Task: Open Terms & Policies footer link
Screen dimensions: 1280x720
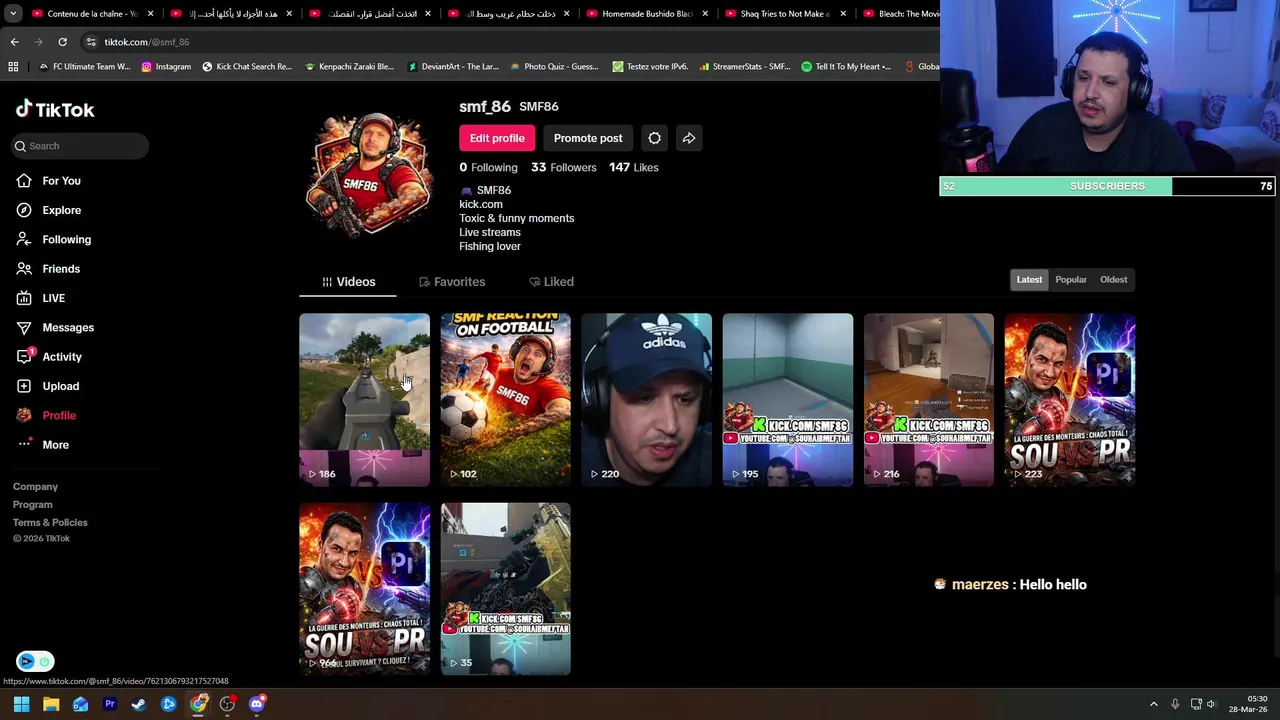Action: coord(50,523)
